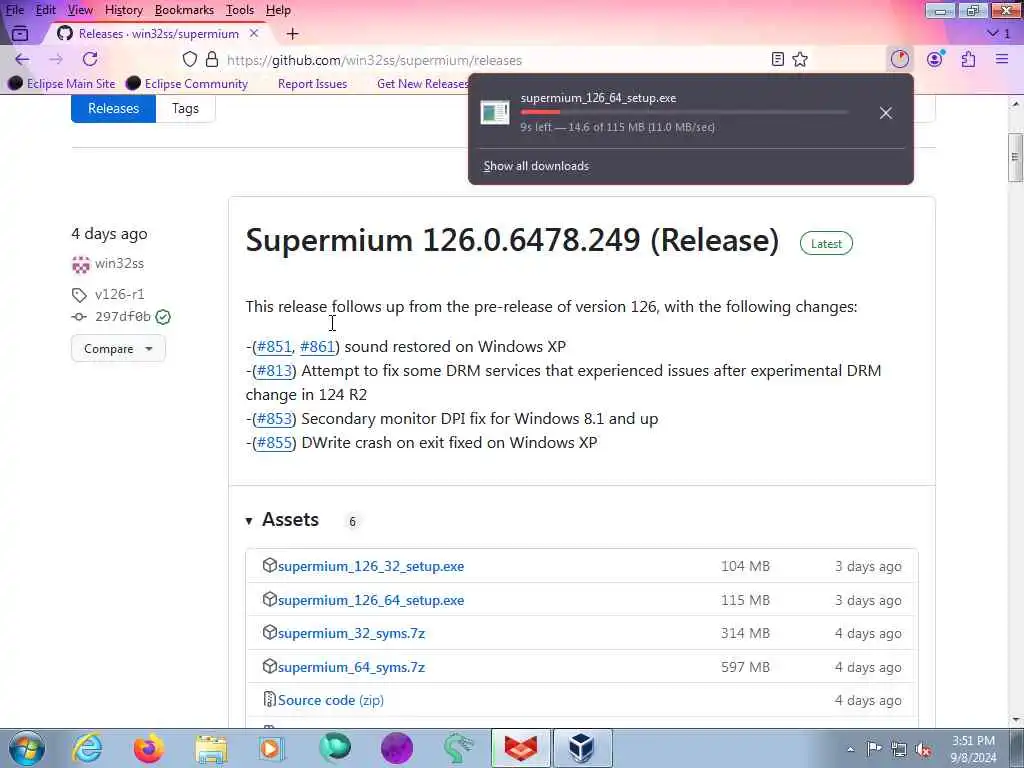Click the green verified commit badge
This screenshot has width=1024, height=768.
click(163, 317)
